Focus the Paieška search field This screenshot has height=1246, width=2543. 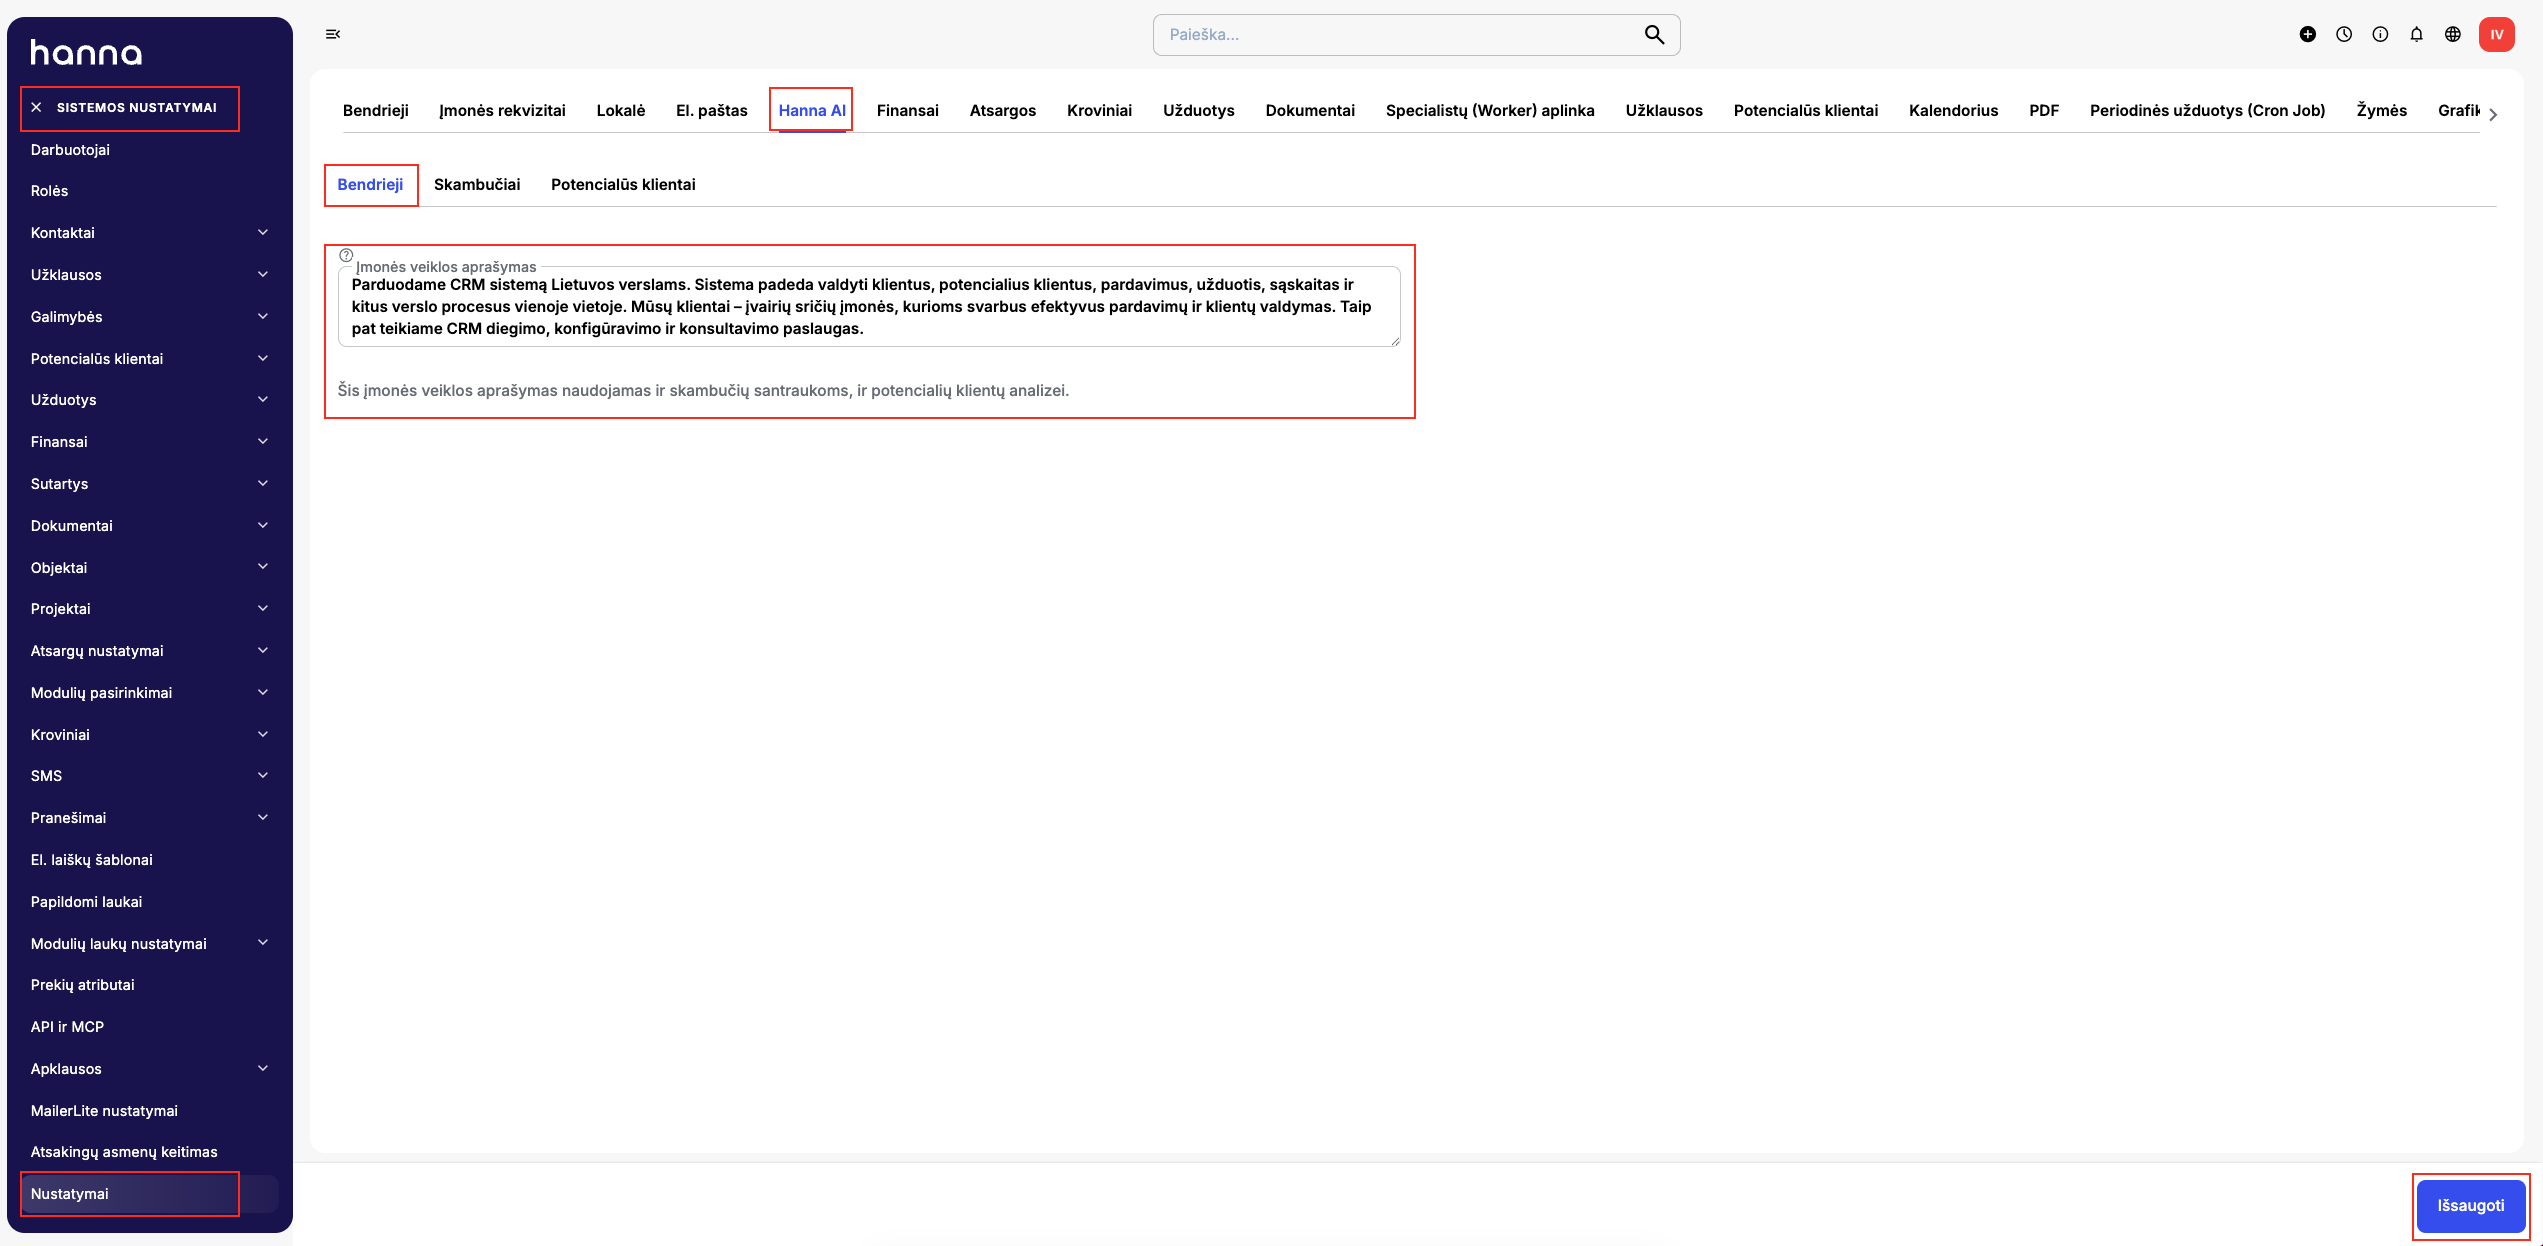1416,35
